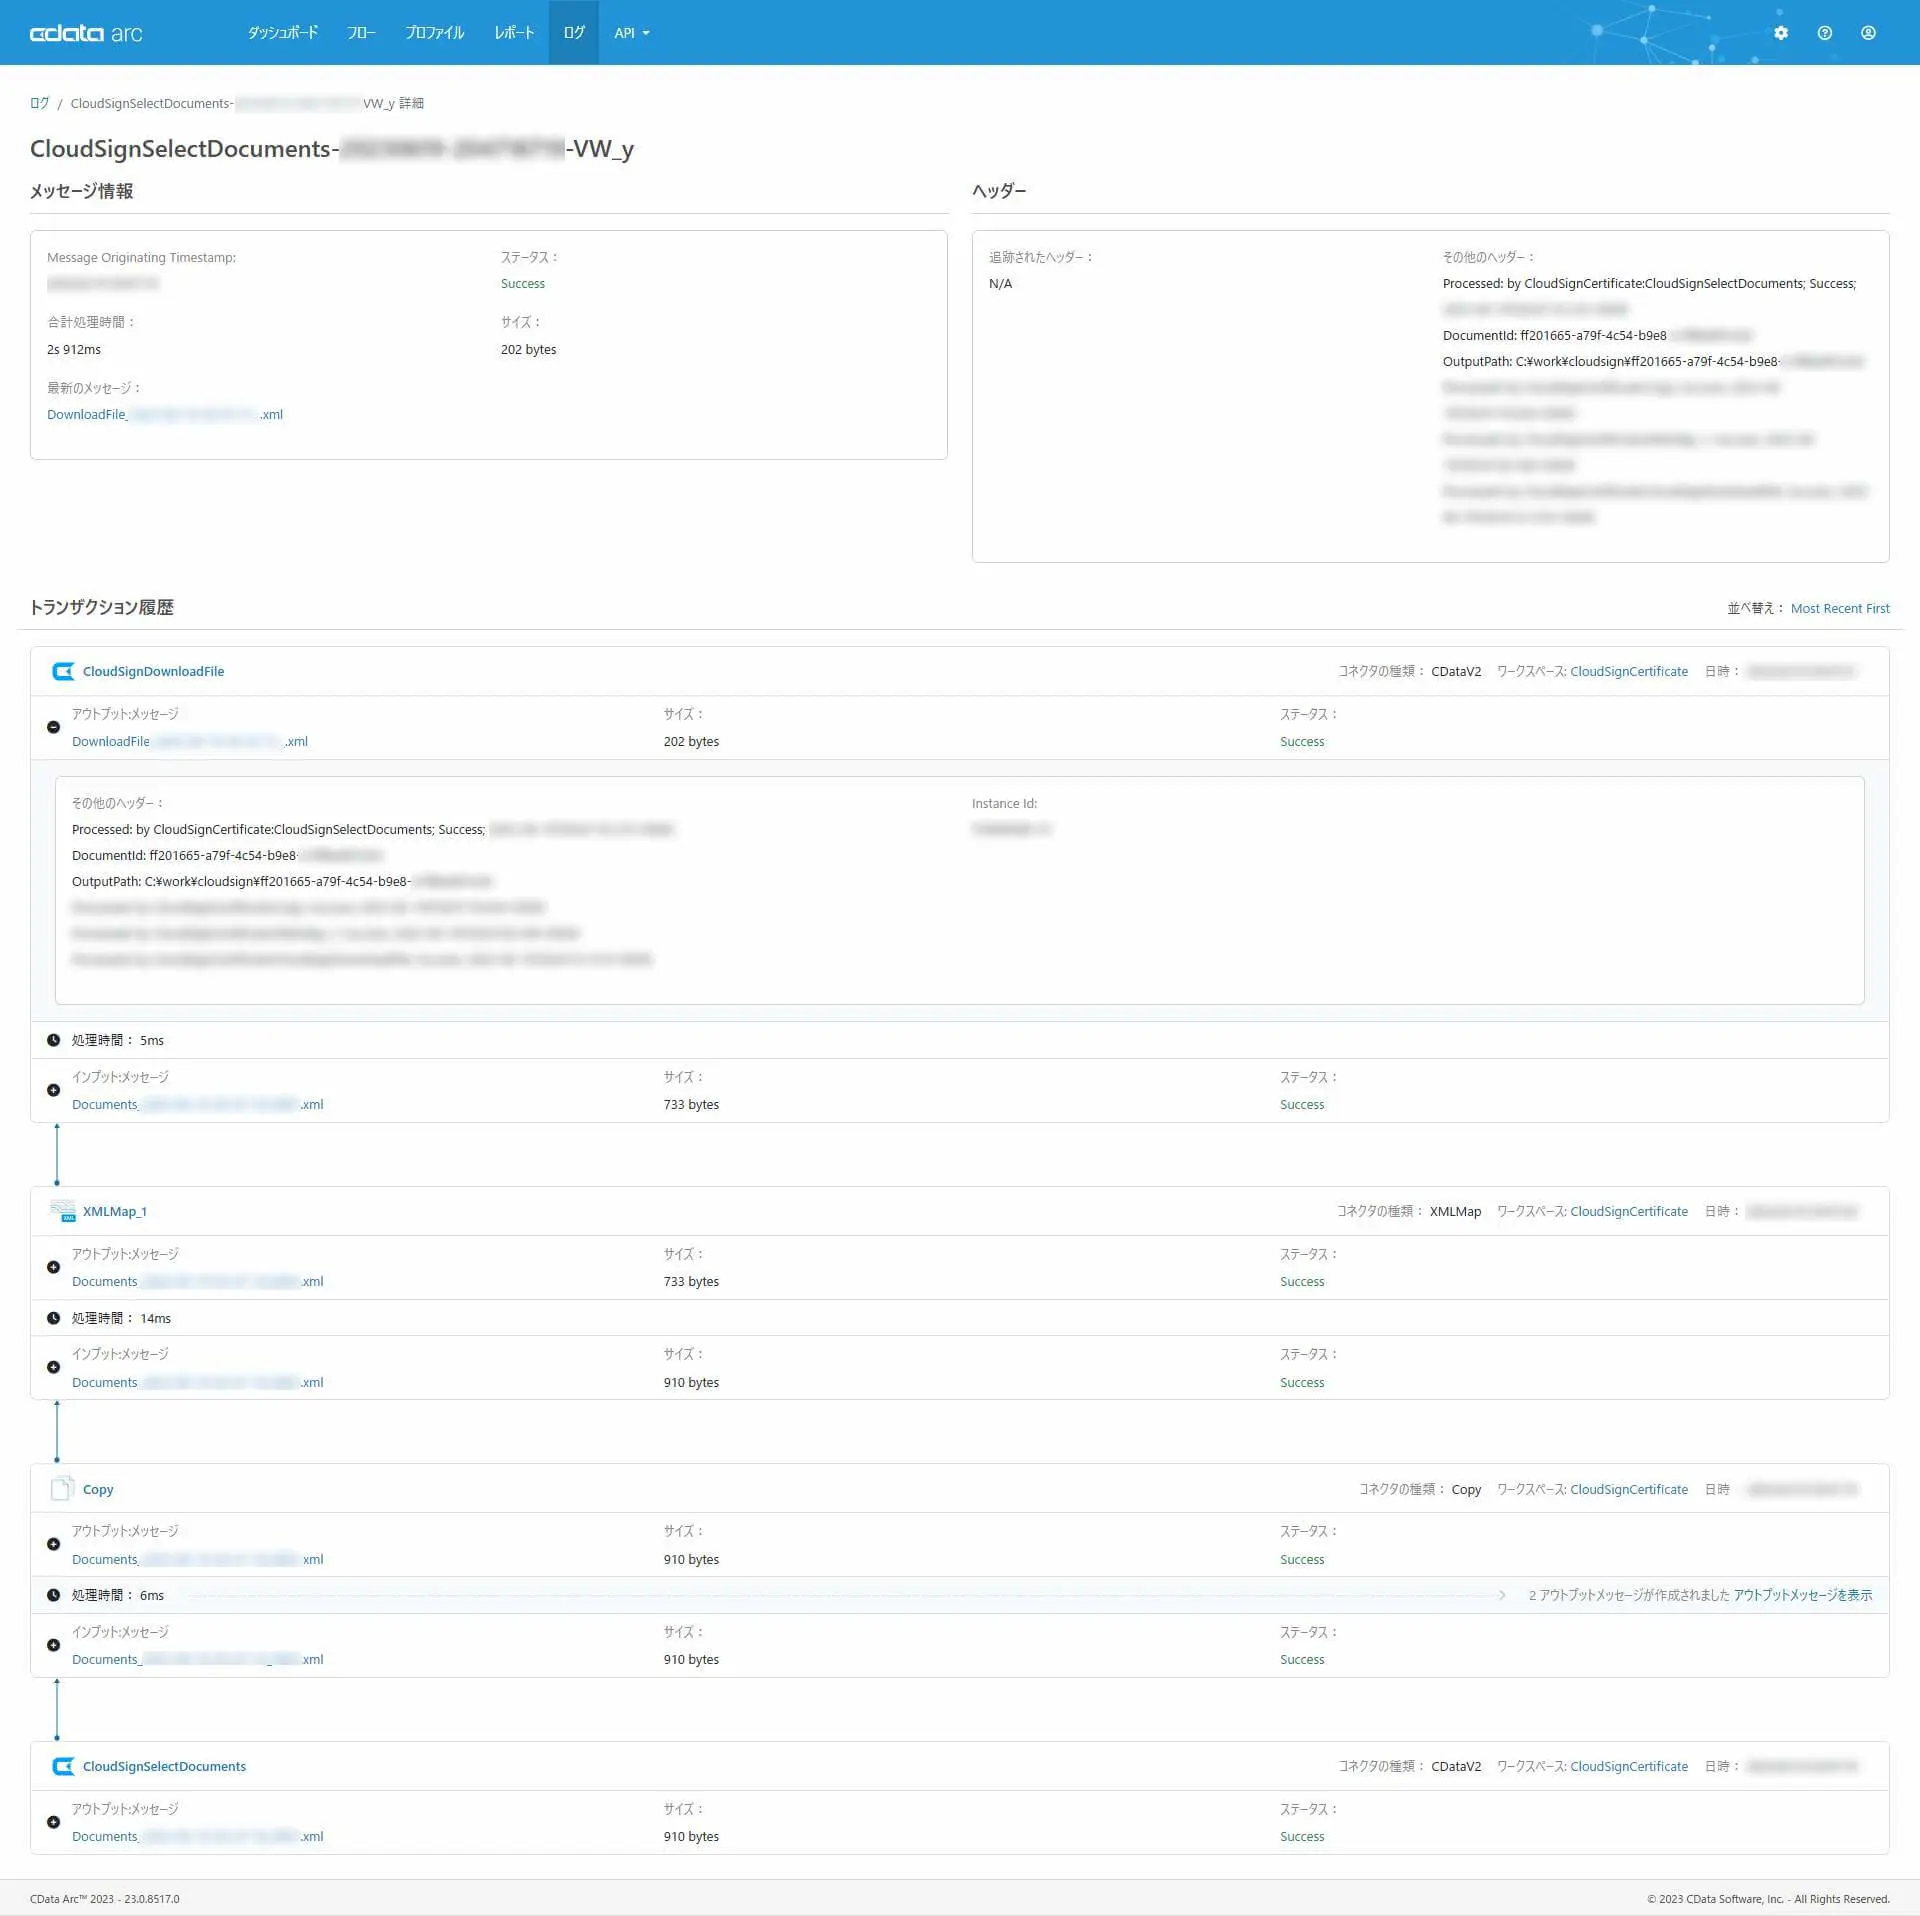Open the user account icon
Viewport: 1920px width, 1916px height.
tap(1868, 33)
